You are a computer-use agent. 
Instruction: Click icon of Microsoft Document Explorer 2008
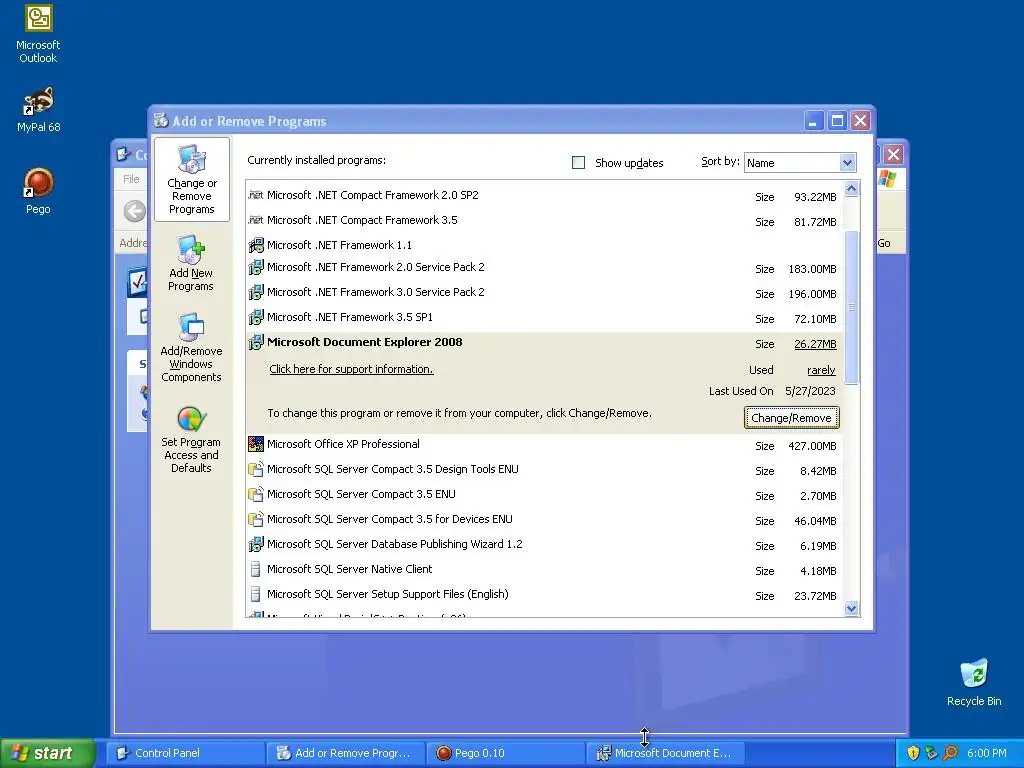[x=256, y=342]
